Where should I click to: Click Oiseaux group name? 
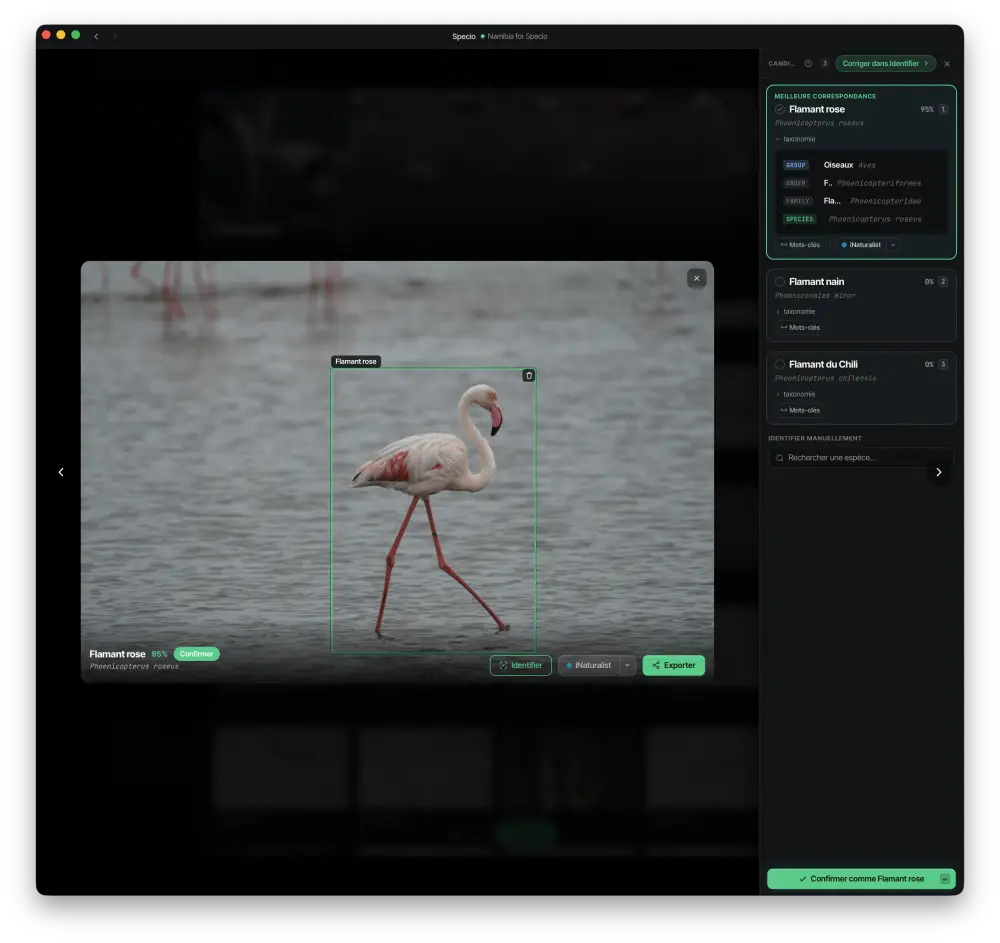[838, 164]
